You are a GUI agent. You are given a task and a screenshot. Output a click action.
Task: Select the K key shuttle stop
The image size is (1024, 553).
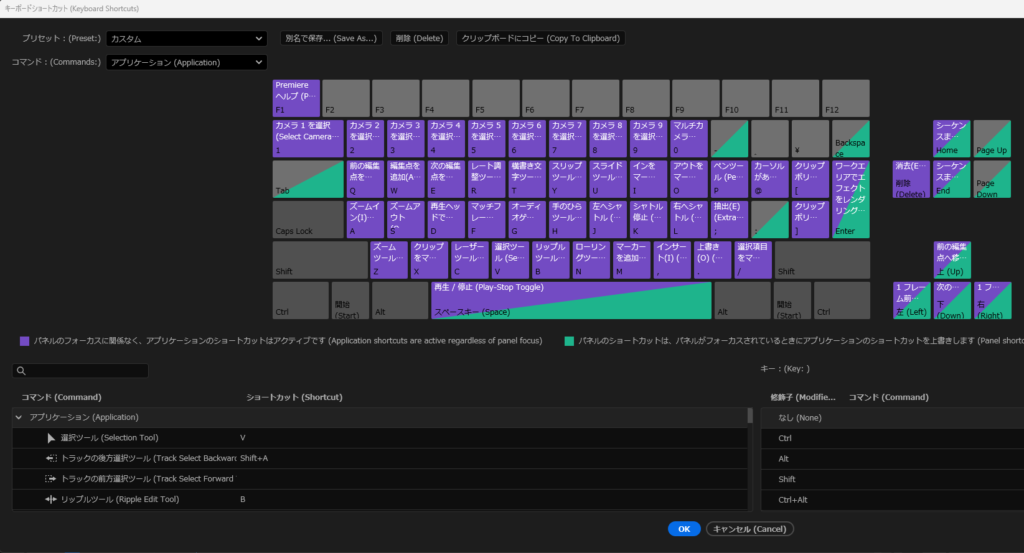point(648,219)
